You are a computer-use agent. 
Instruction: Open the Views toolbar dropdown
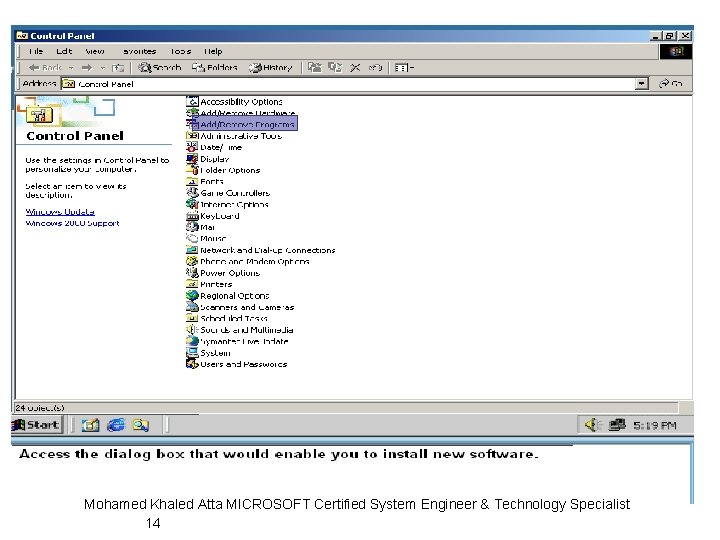click(x=404, y=68)
